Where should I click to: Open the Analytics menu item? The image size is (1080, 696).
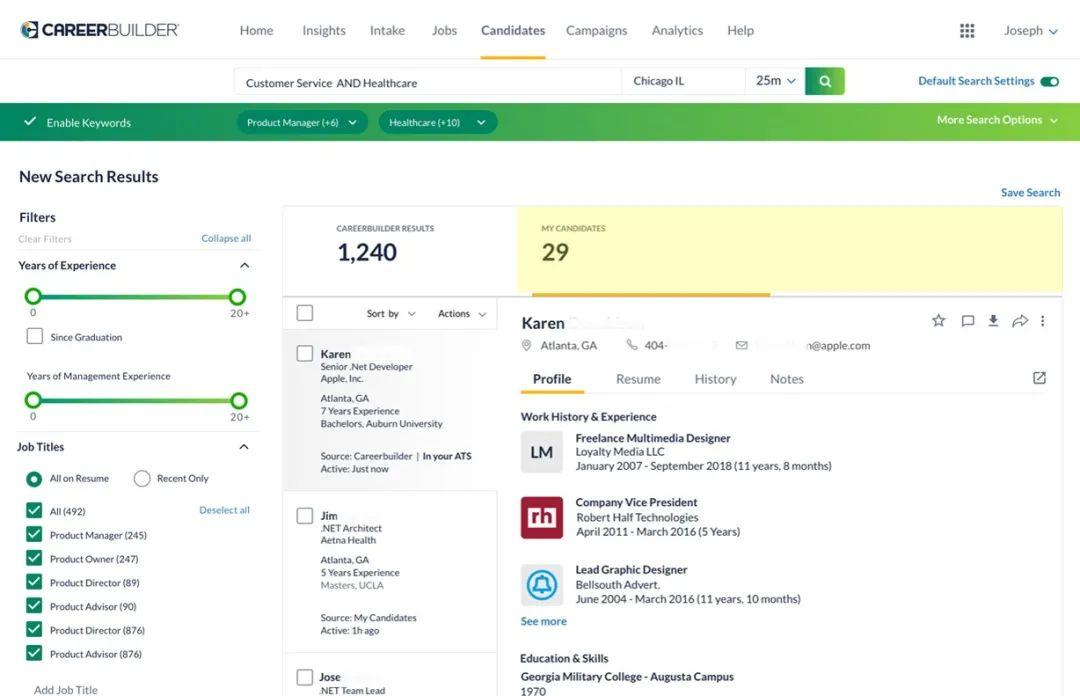tap(677, 30)
